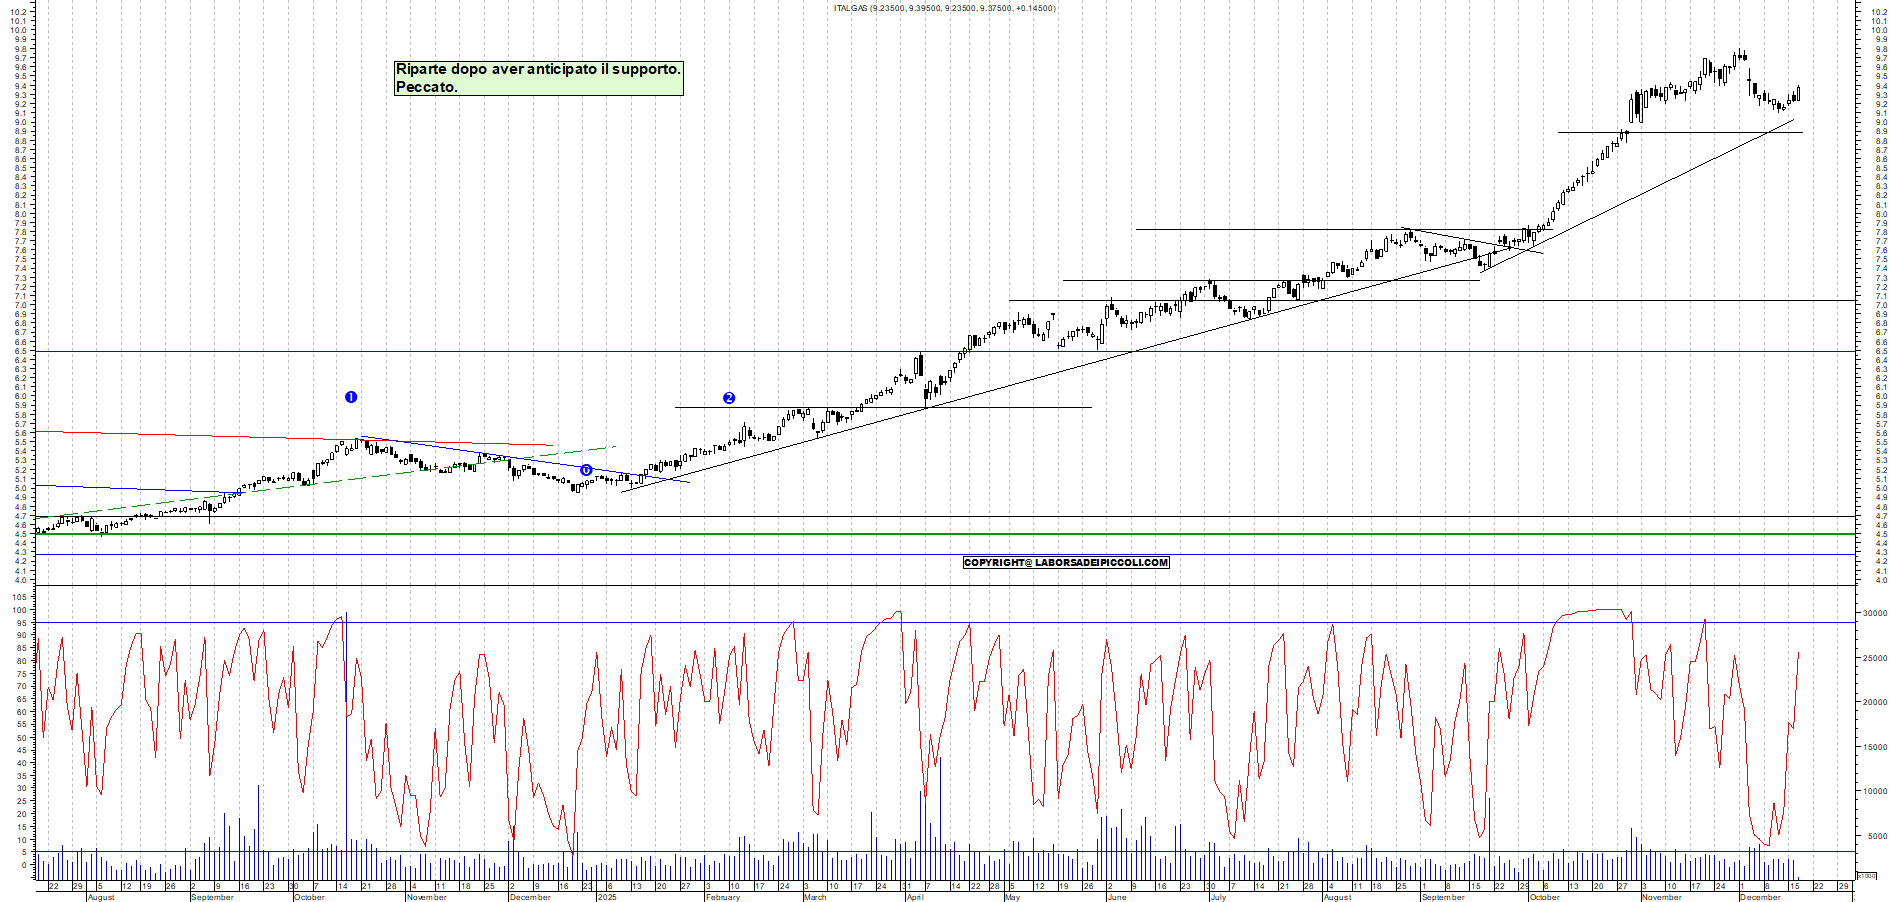Select the thick green horizontal support line
The height and width of the screenshot is (902, 1890).
tap(900, 534)
